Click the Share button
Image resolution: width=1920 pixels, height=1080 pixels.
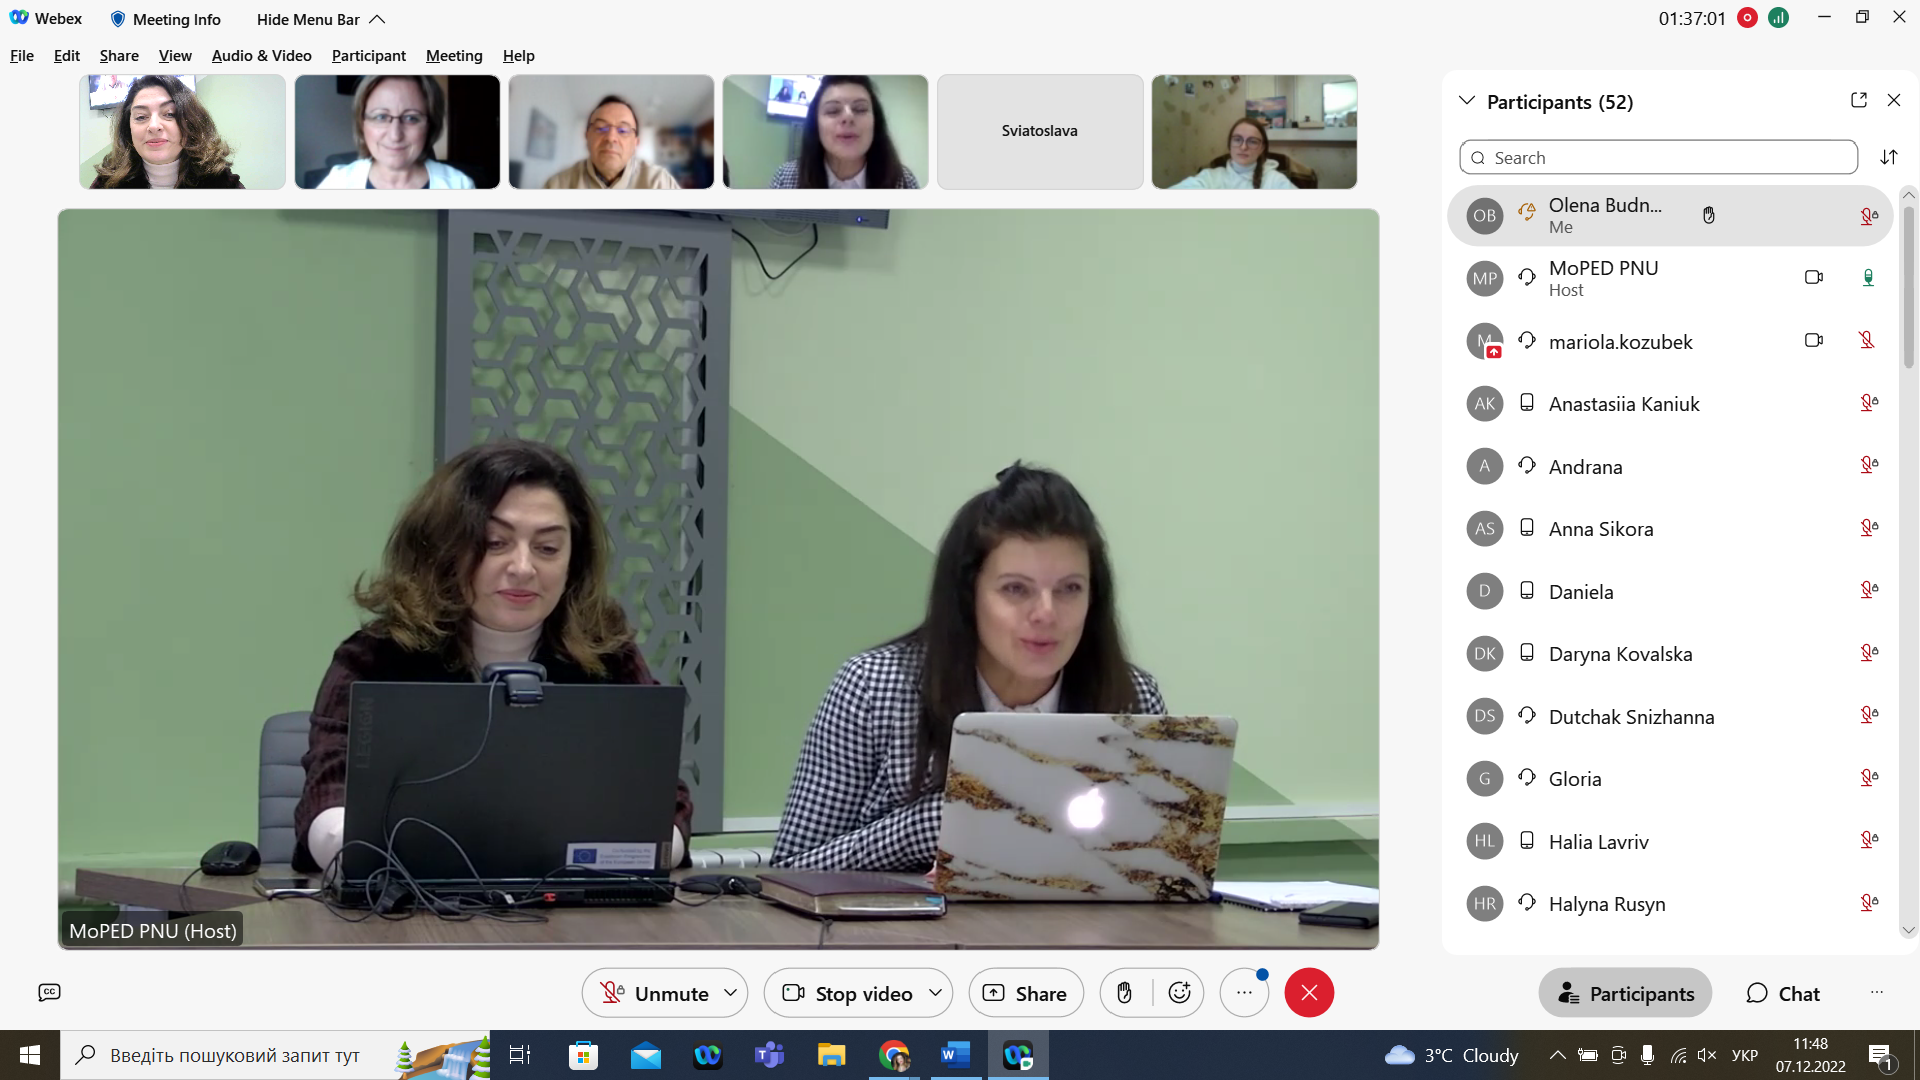[1026, 993]
